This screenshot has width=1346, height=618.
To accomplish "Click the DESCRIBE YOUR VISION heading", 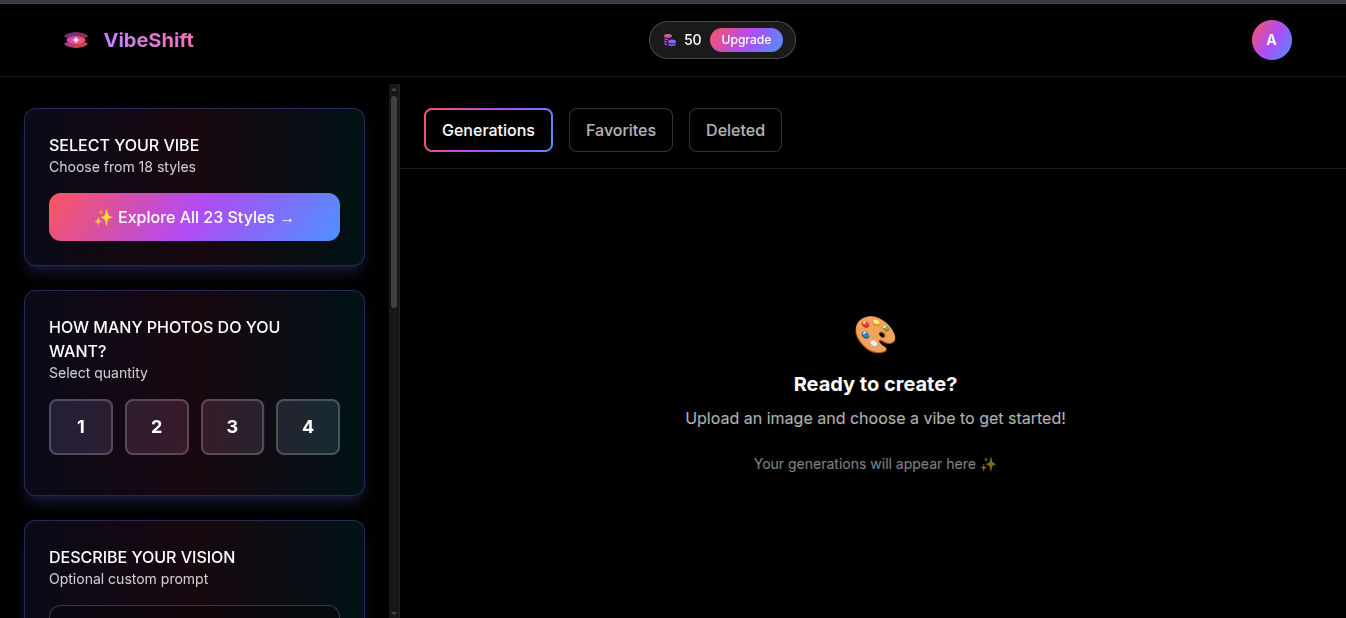I will click(x=142, y=557).
